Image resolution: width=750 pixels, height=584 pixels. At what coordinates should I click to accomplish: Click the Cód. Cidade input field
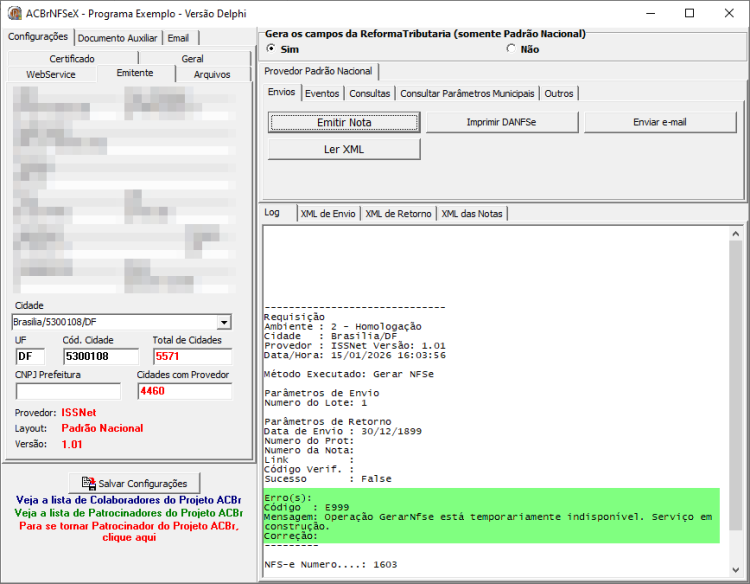[x=101, y=356]
